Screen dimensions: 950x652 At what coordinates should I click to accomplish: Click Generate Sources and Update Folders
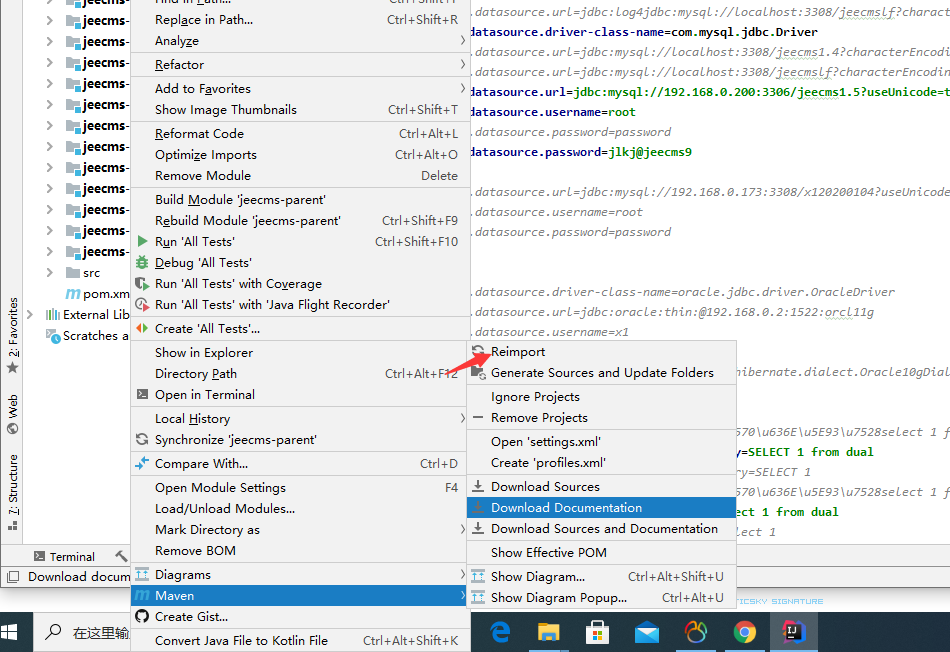click(x=602, y=373)
